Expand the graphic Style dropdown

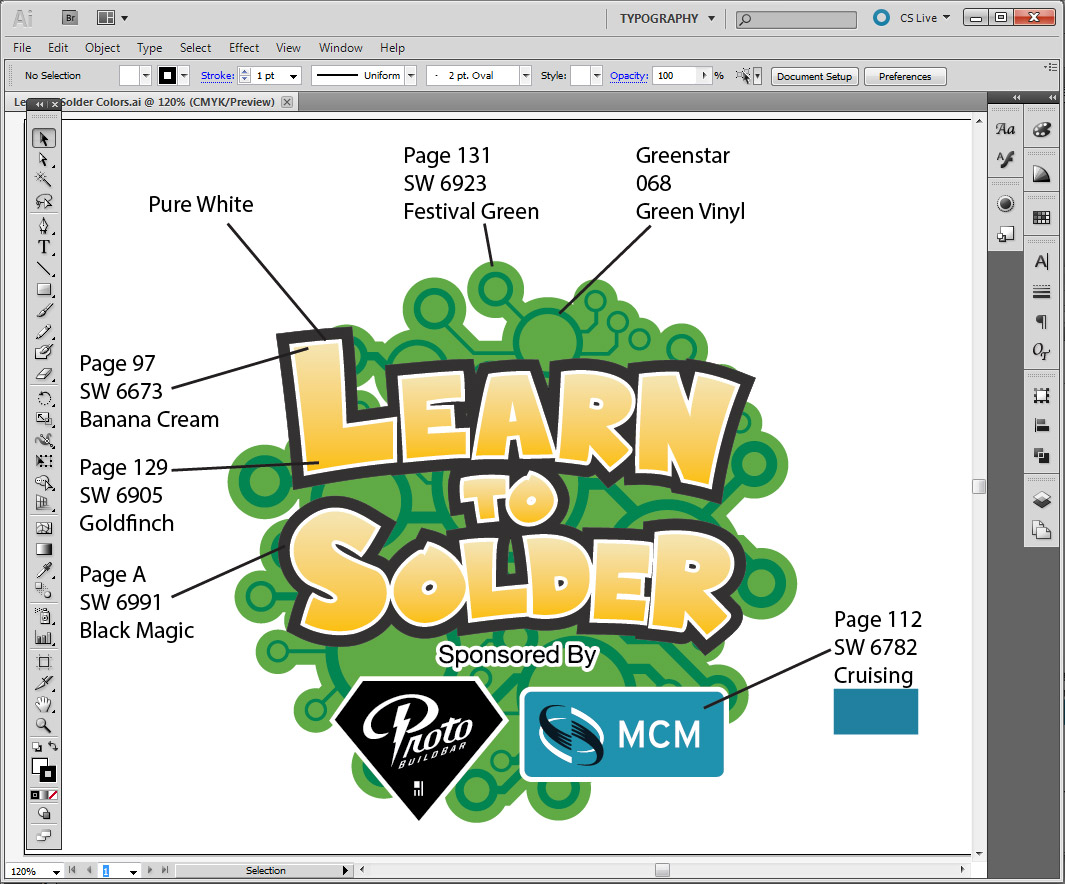tap(596, 76)
